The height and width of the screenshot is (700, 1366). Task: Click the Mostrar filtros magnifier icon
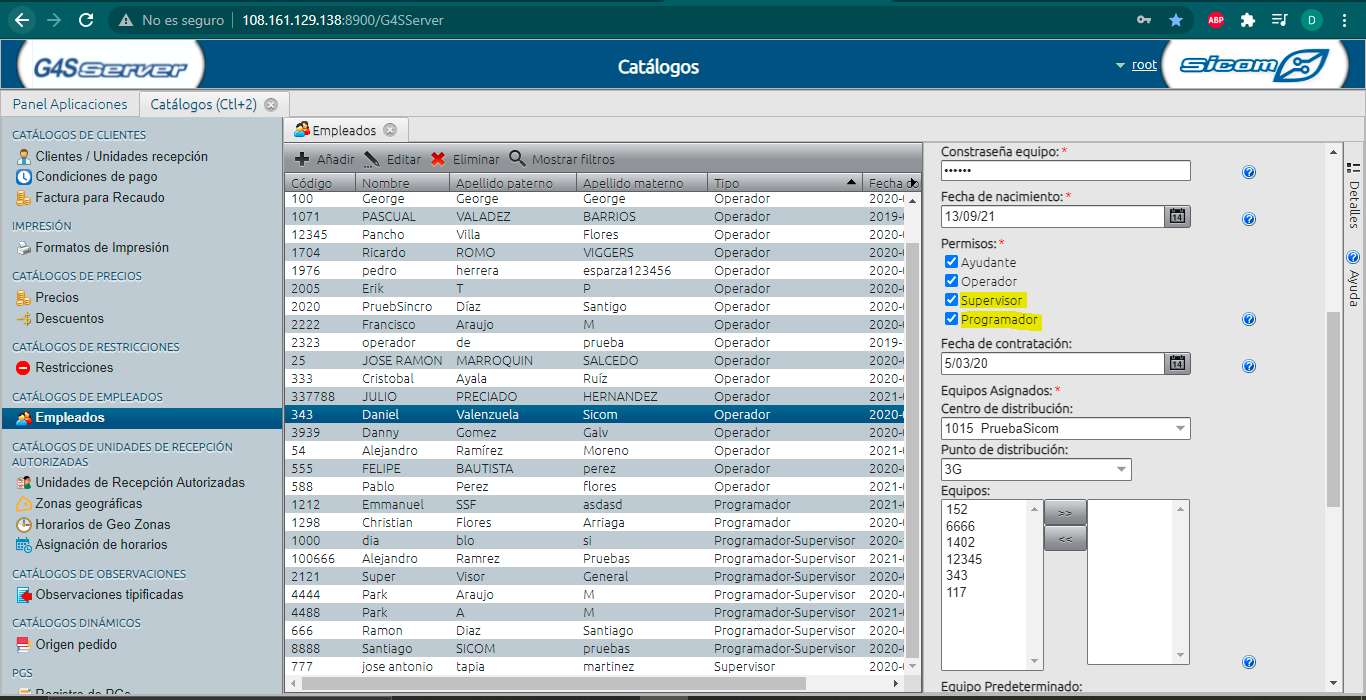point(517,158)
